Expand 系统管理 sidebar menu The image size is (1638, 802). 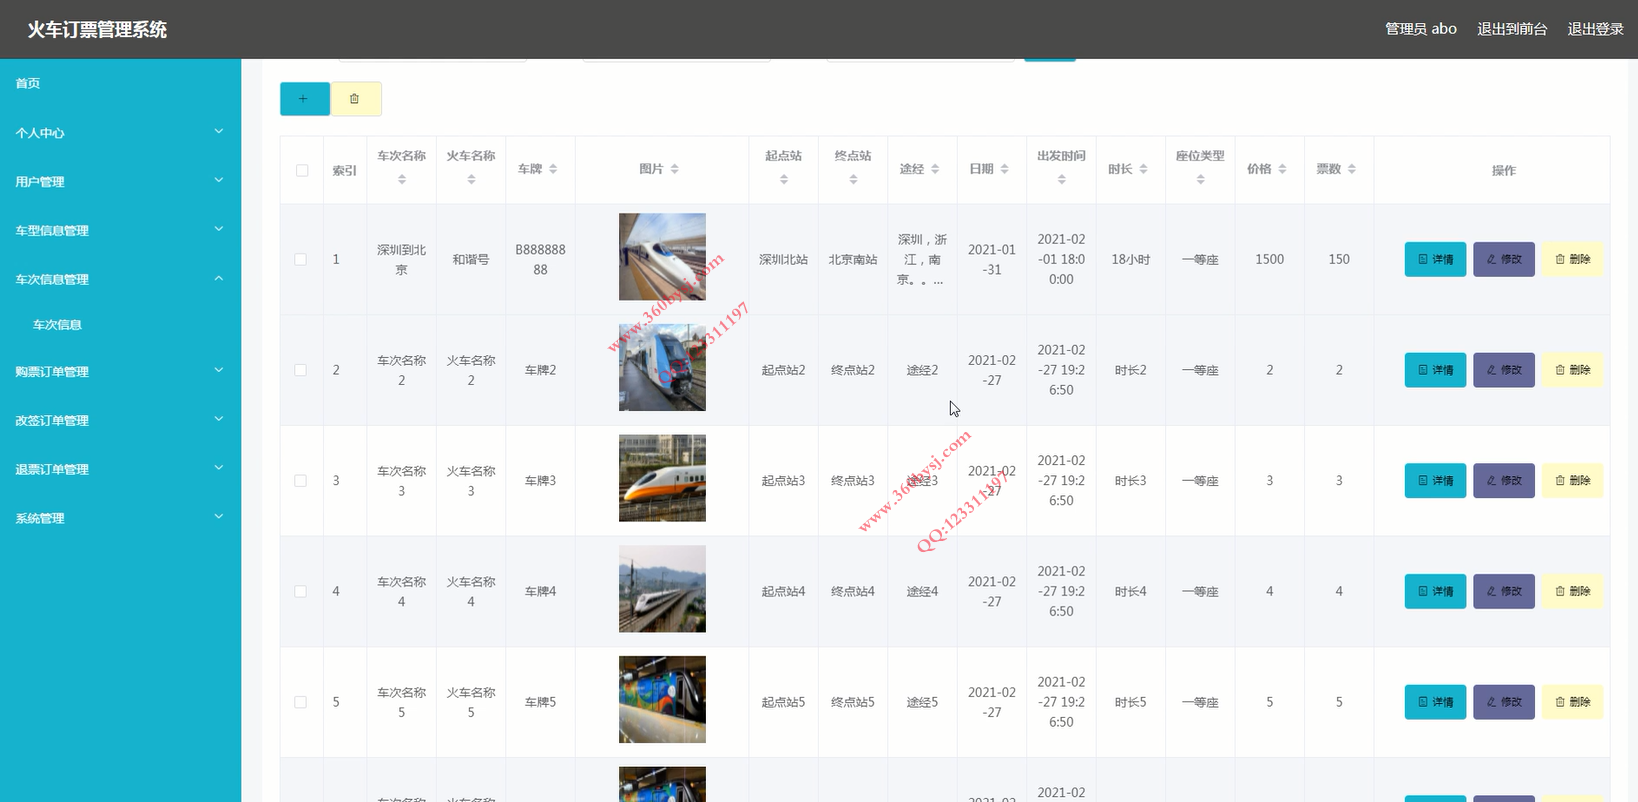click(120, 519)
